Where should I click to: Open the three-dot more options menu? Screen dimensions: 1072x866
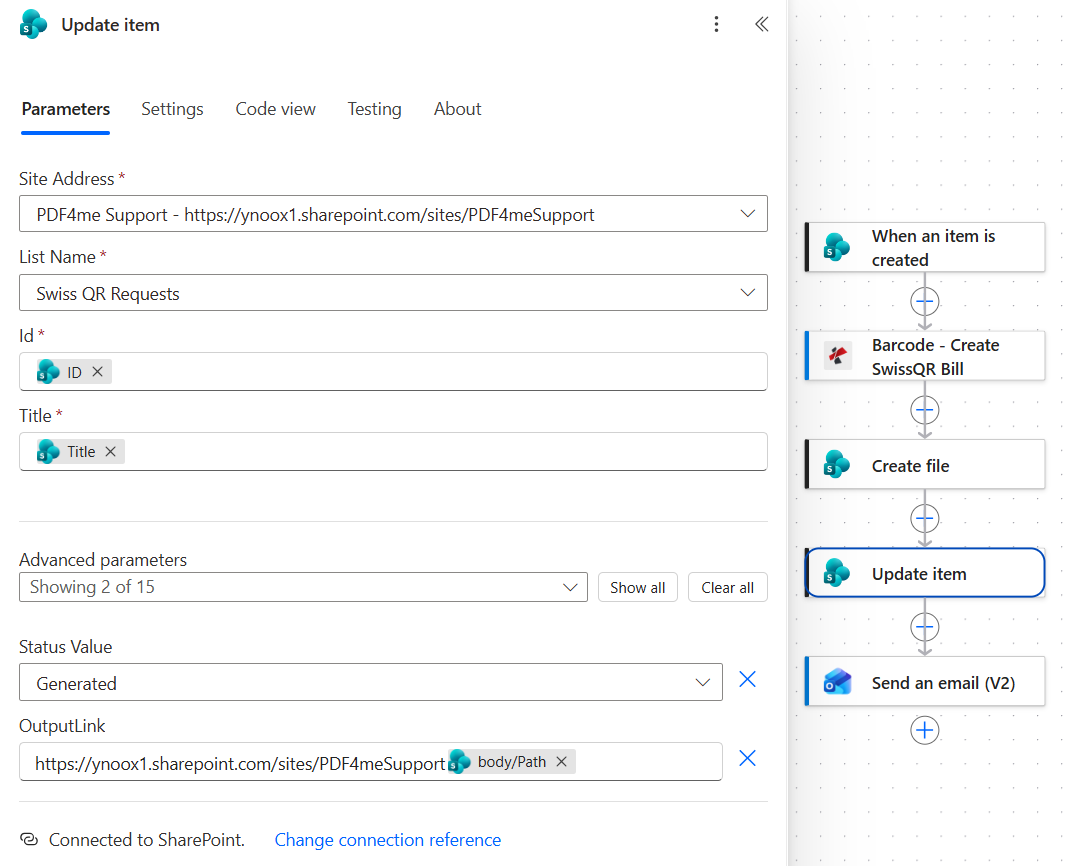pos(716,25)
